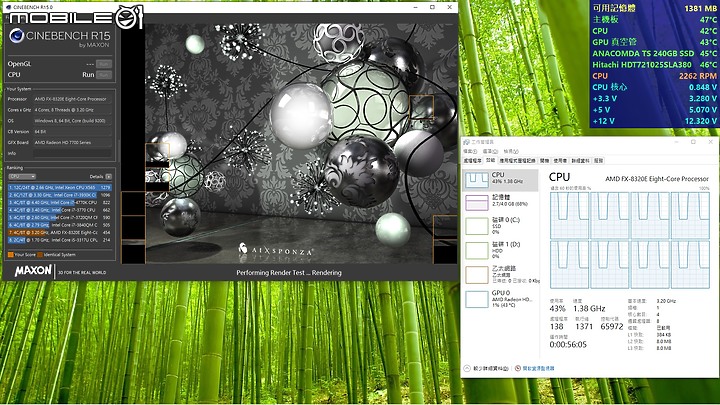The height and width of the screenshot is (405, 720).
Task: Click the Identical System legend swatch
Action: click(x=40, y=254)
